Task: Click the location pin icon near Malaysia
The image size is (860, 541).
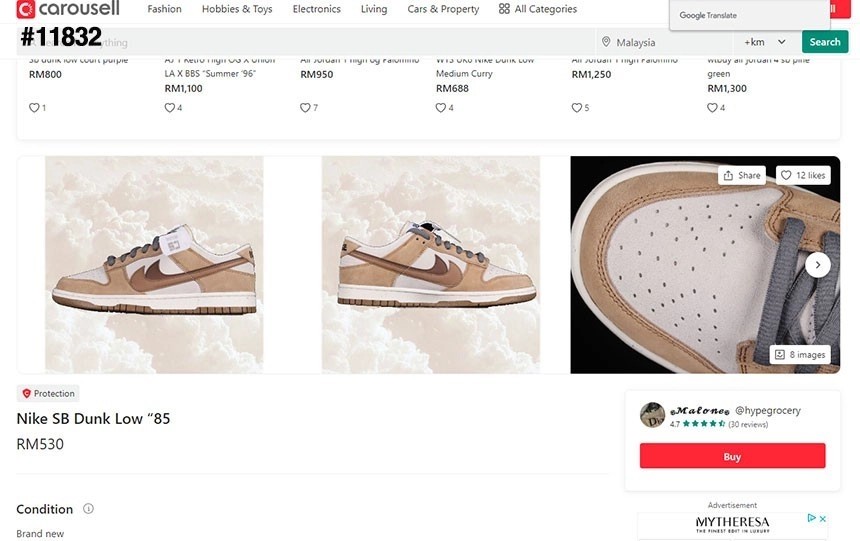Action: pyautogui.click(x=605, y=42)
